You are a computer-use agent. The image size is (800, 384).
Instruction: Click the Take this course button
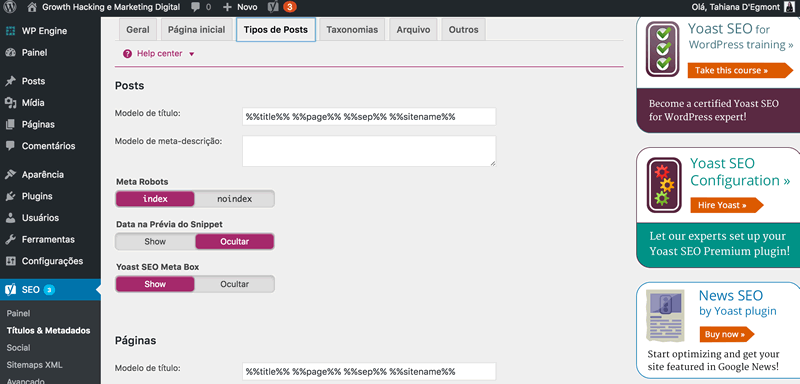(740, 70)
